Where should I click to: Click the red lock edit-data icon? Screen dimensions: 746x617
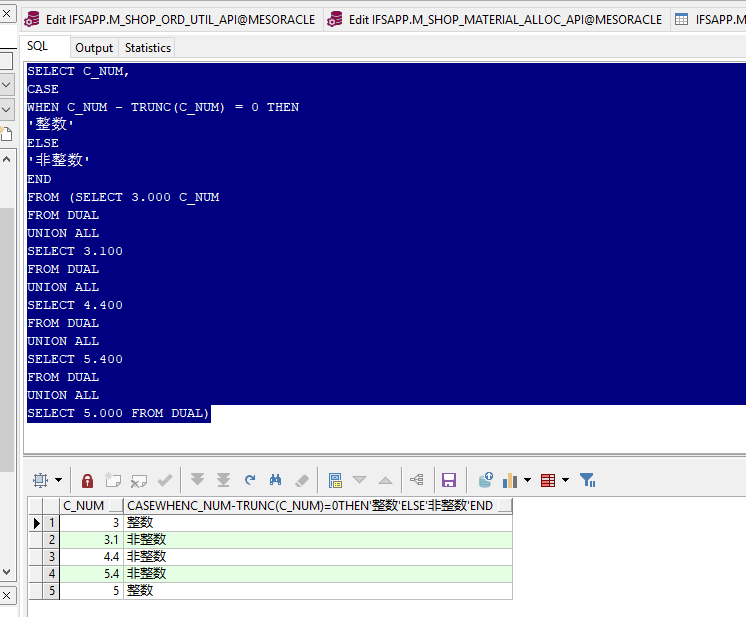tap(88, 480)
